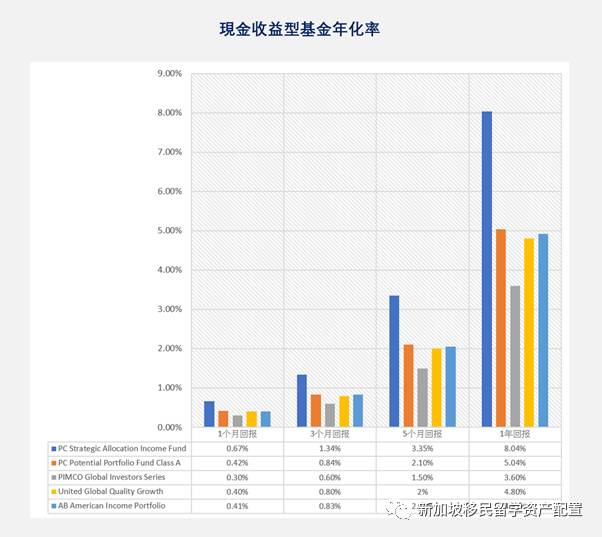The image size is (602, 537).
Task: Click the 1个月回报 category header
Action: 237,434
